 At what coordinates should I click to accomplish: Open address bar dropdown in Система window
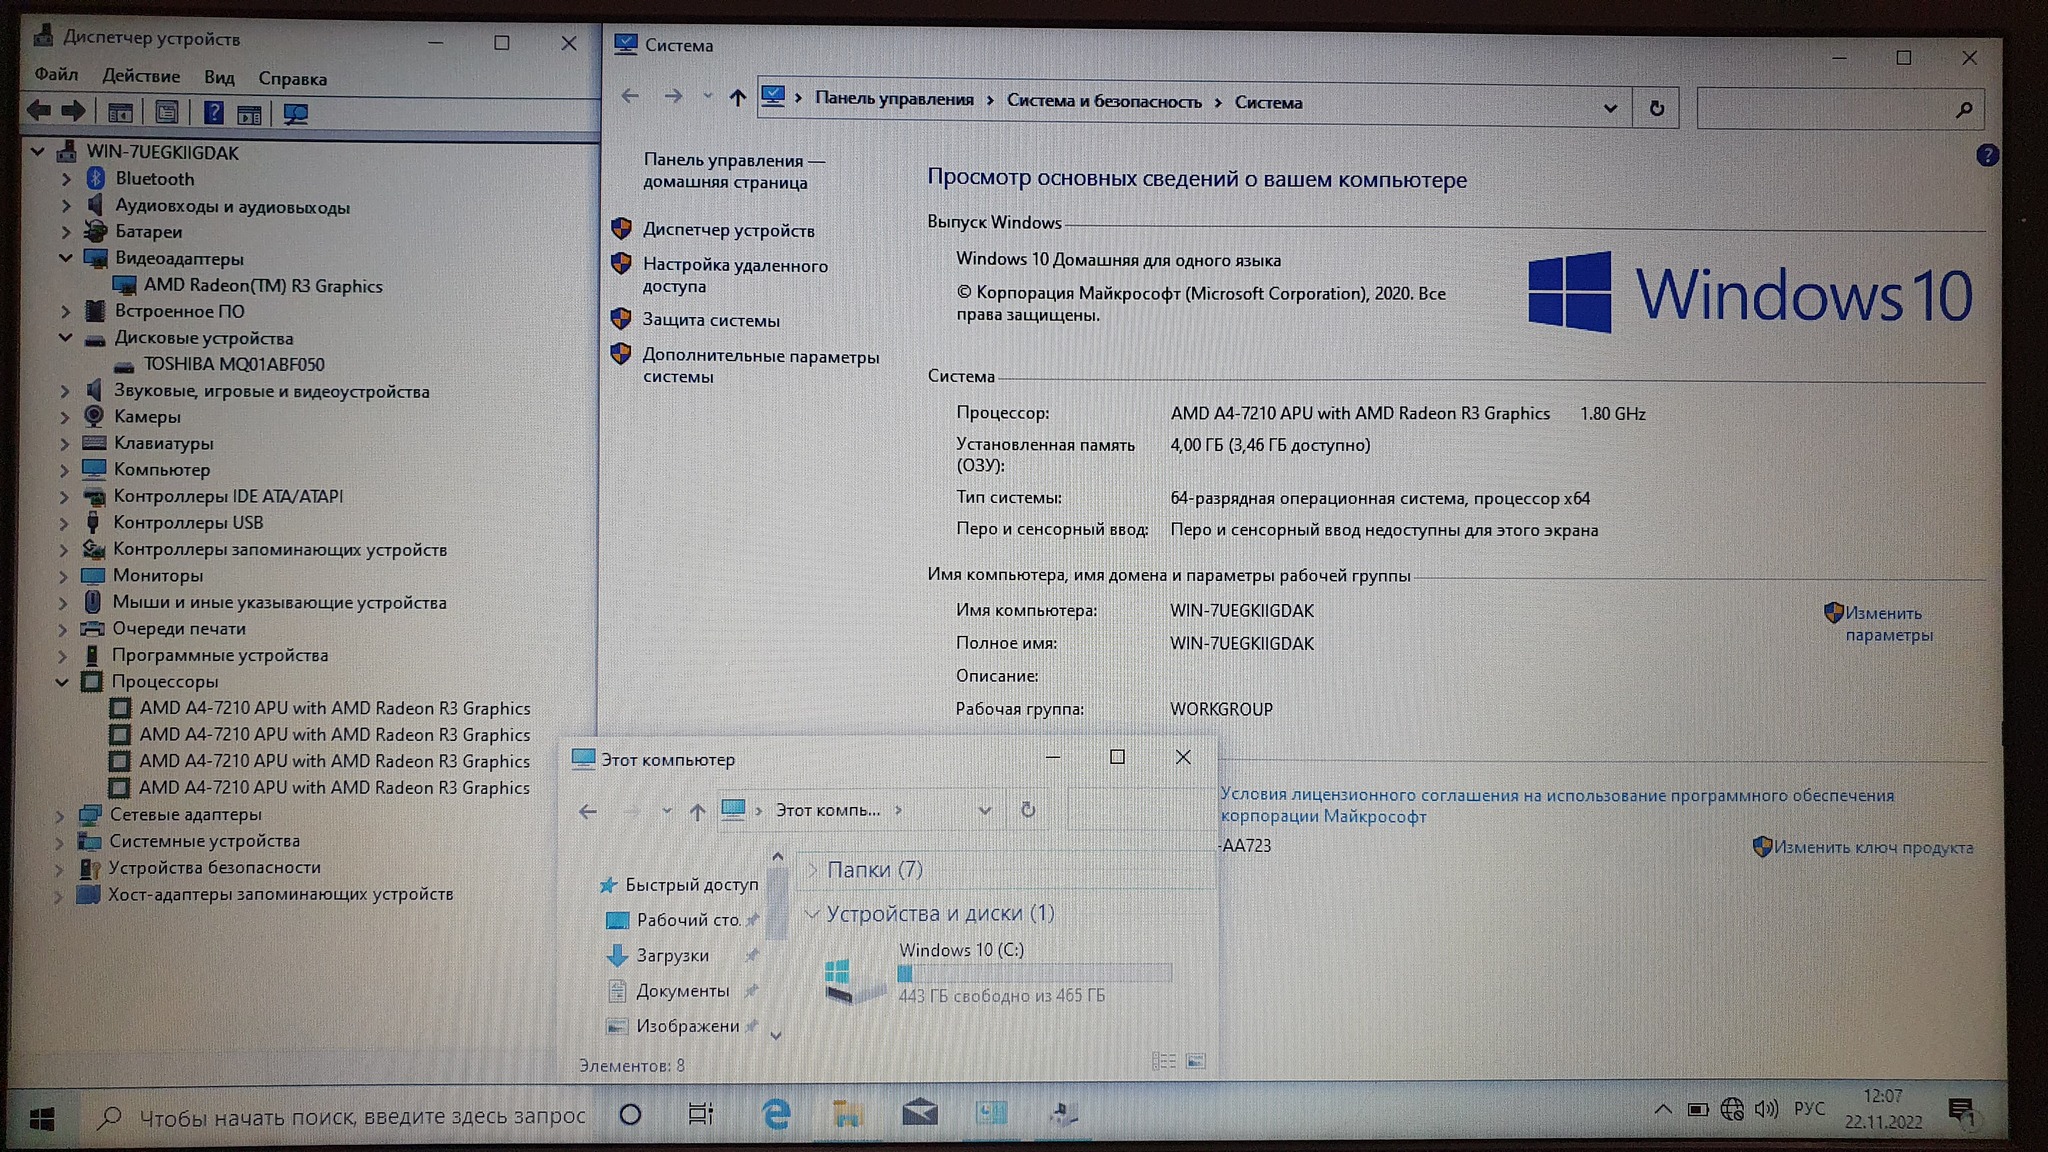click(x=1610, y=108)
